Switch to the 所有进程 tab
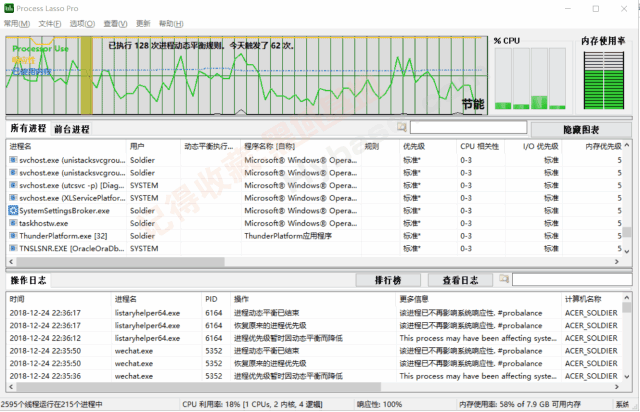The height and width of the screenshot is (412, 640). coord(28,128)
